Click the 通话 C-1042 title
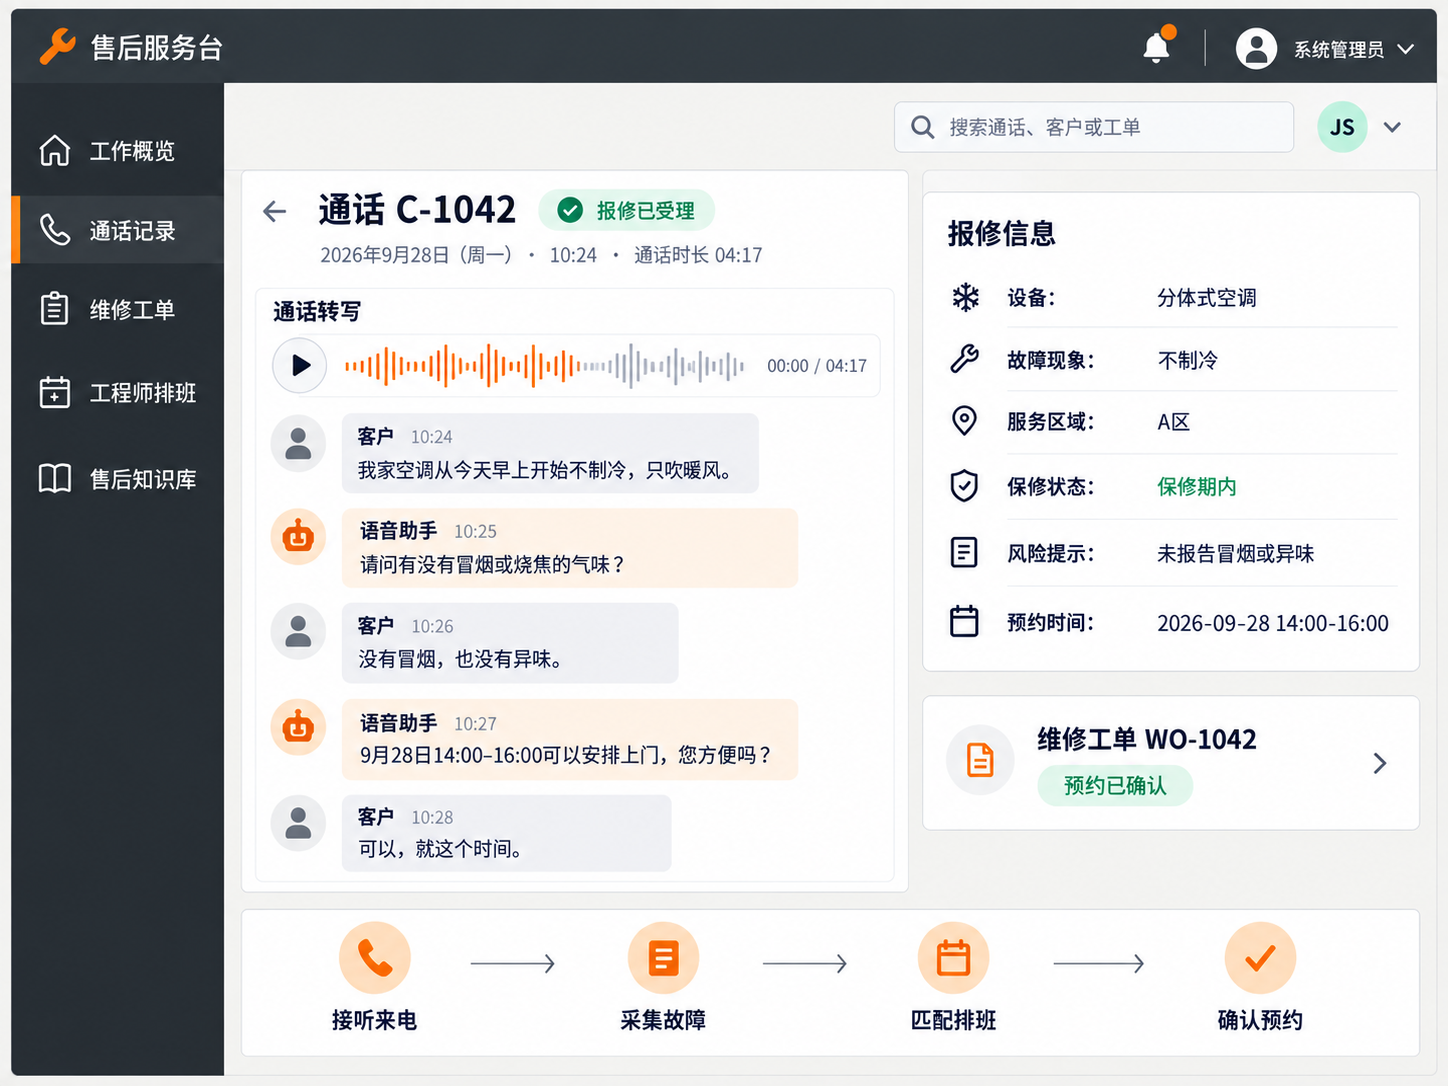Screen dimensions: 1448x1086 click(417, 210)
